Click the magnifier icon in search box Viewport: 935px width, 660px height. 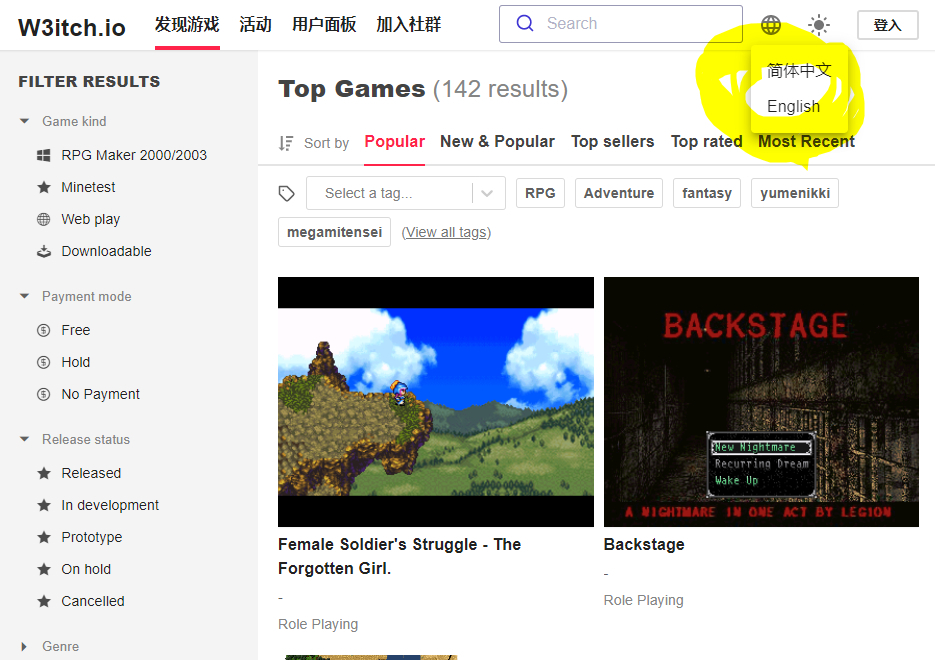coord(525,24)
